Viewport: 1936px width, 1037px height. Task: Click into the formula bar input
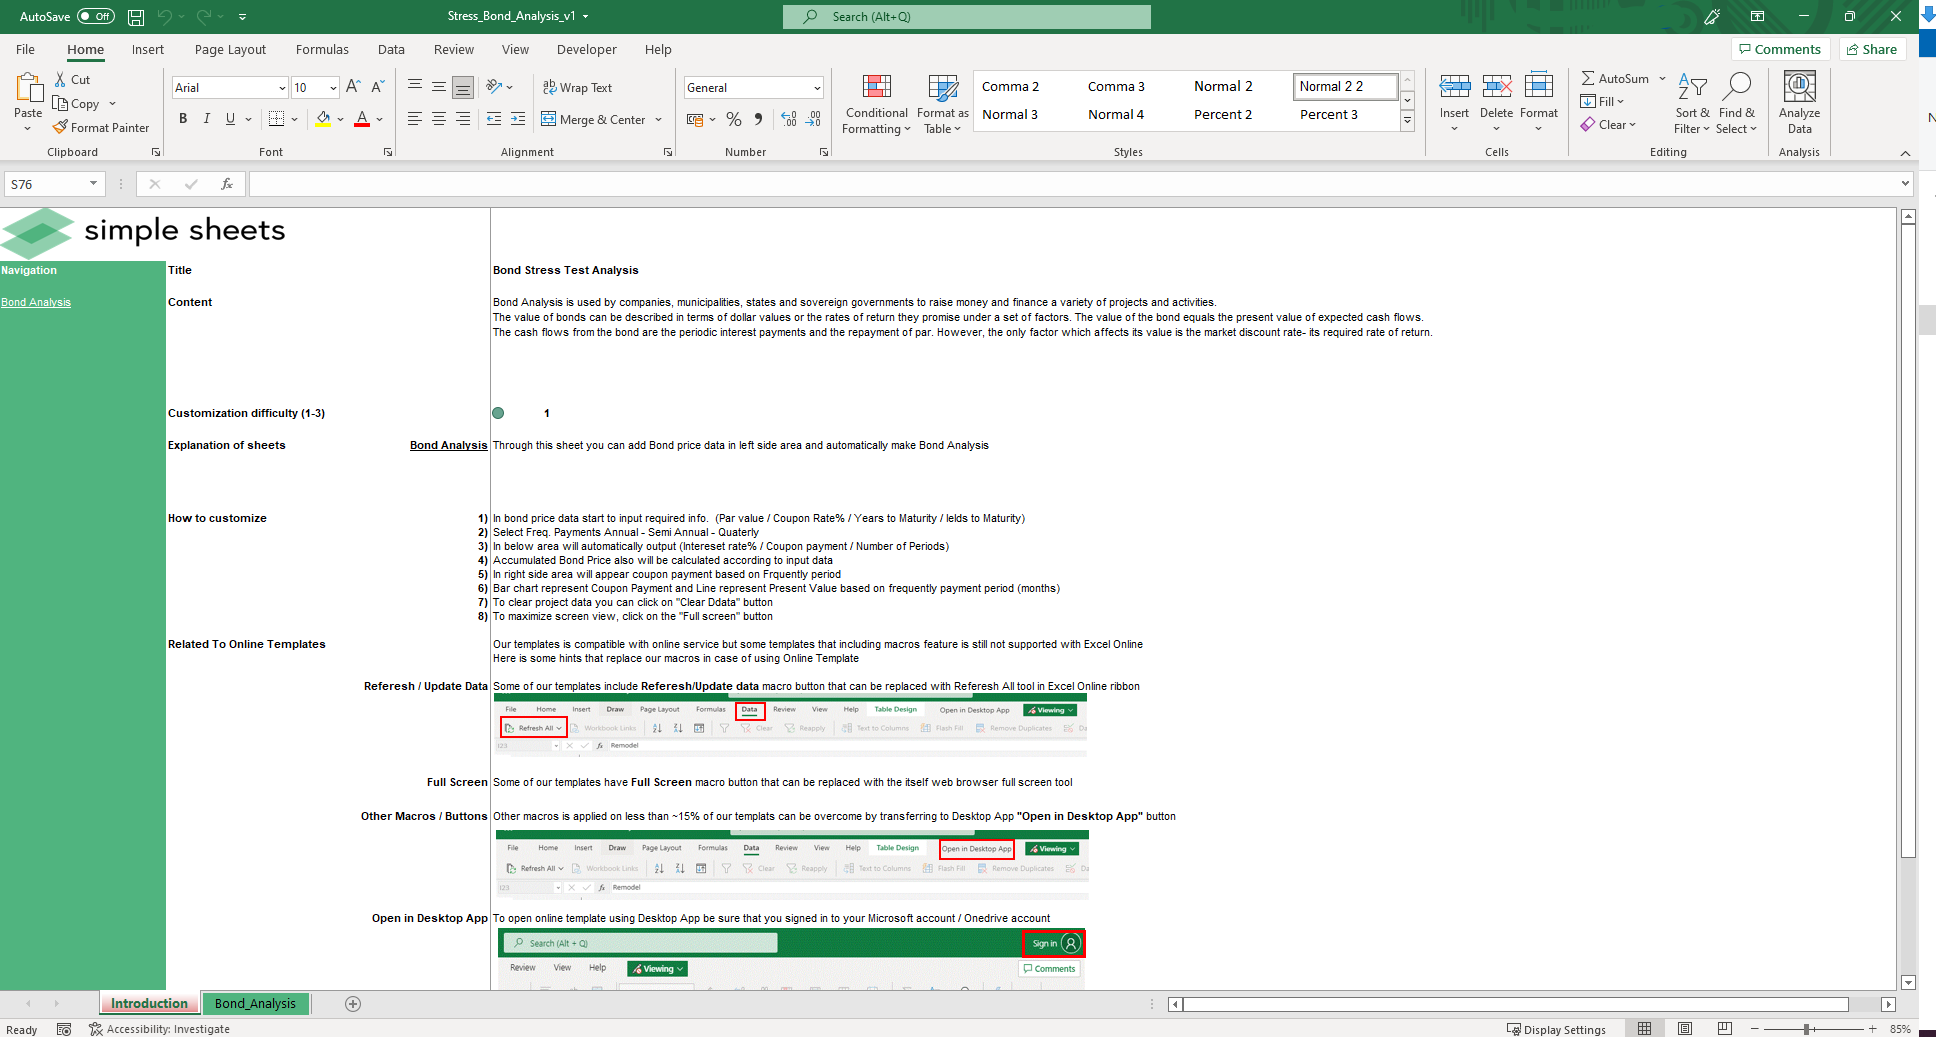1073,184
